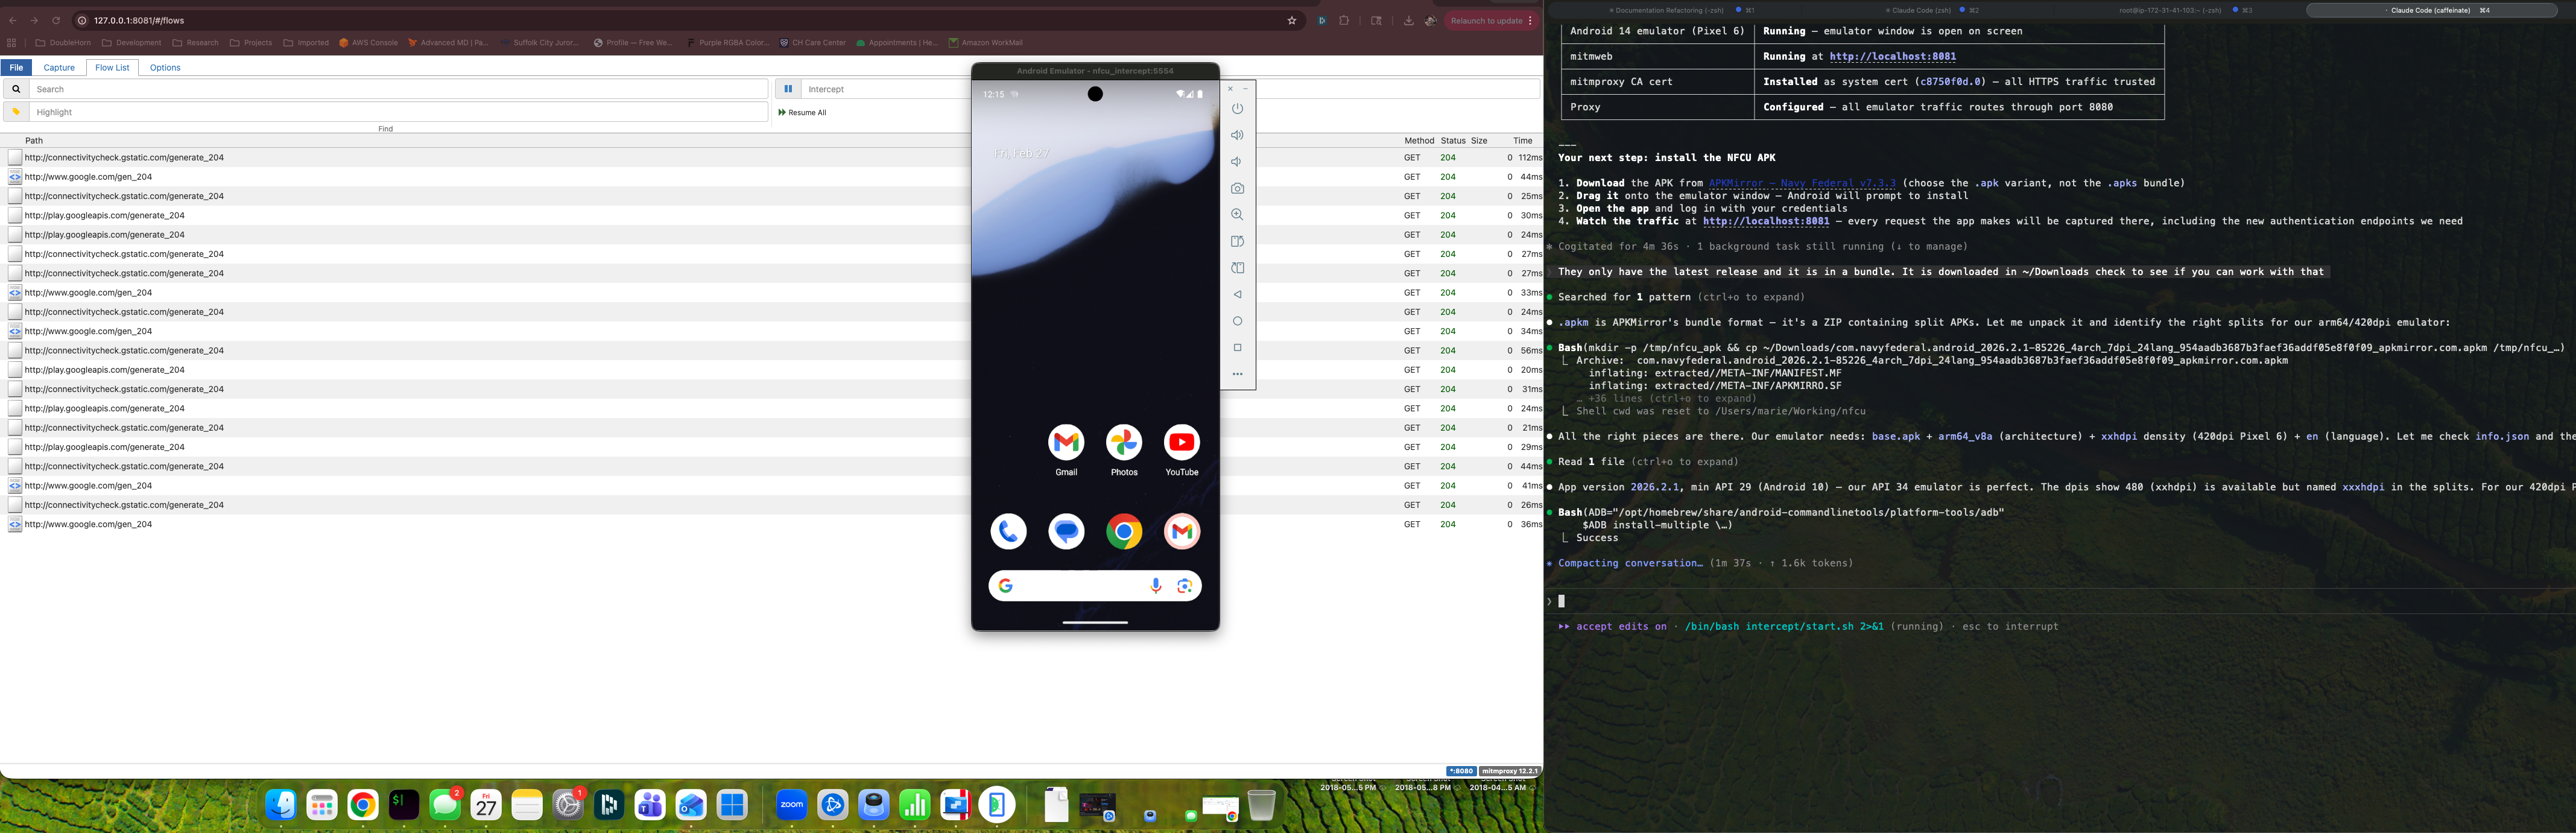Screen dimensions: 2576x833
Task: Switch to the Capture tab in mitmweb
Action: click(59, 67)
